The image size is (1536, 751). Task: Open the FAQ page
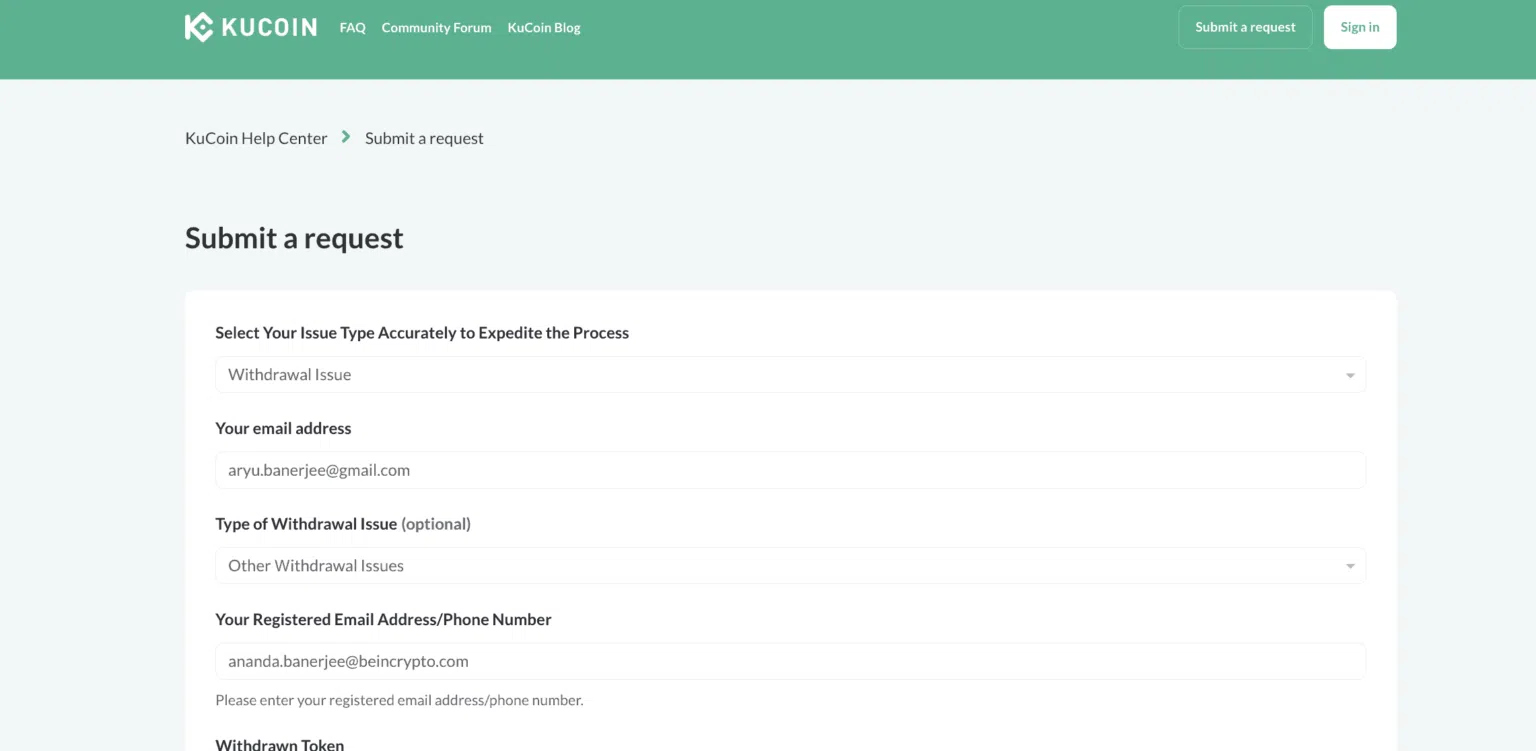(x=353, y=28)
